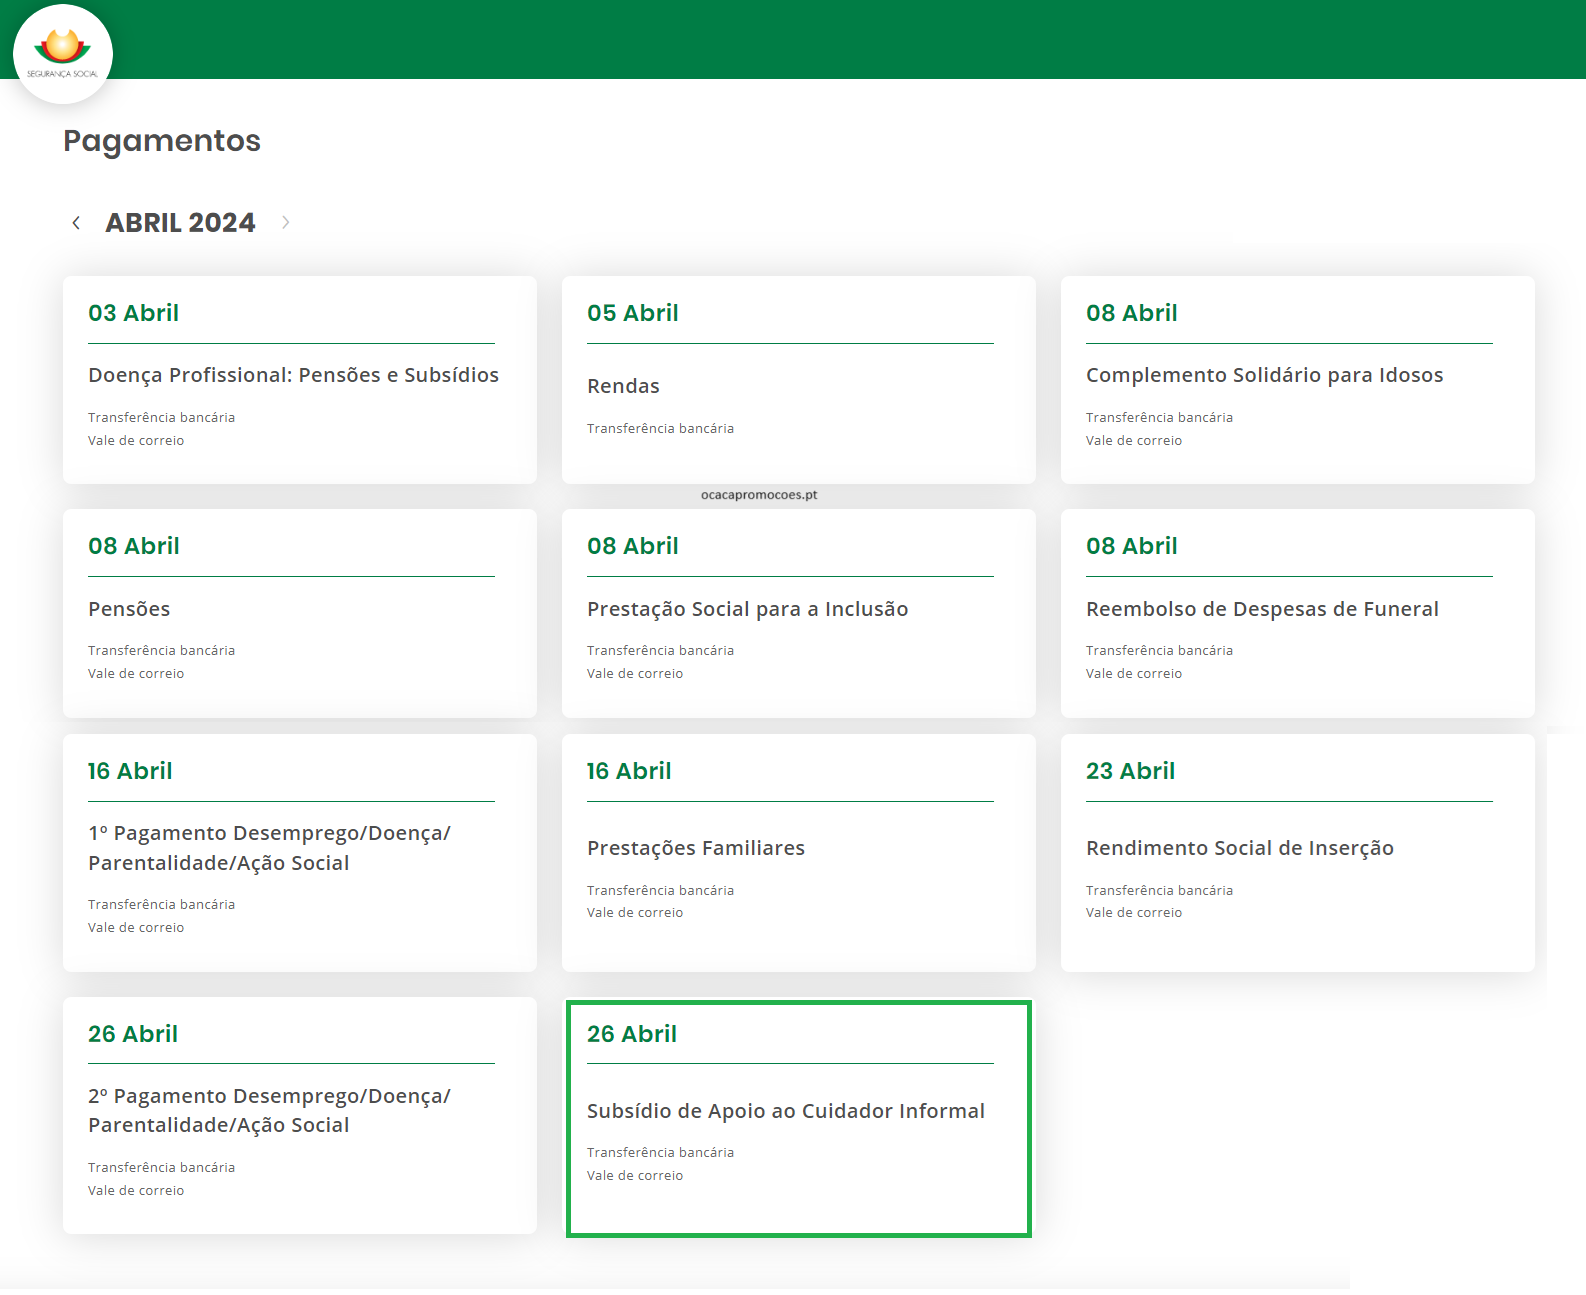This screenshot has width=1586, height=1295.
Task: Select Reembolso de Despesas de Funeral
Action: [1262, 609]
